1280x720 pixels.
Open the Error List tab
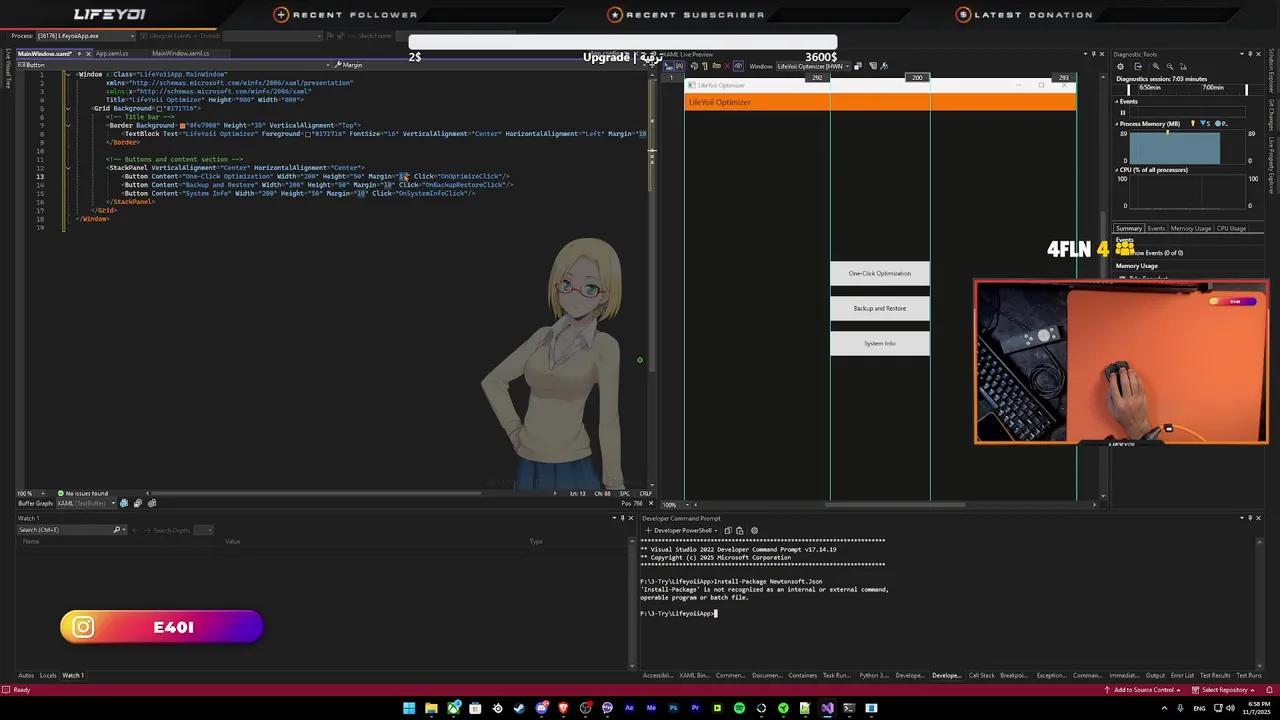coord(1182,675)
